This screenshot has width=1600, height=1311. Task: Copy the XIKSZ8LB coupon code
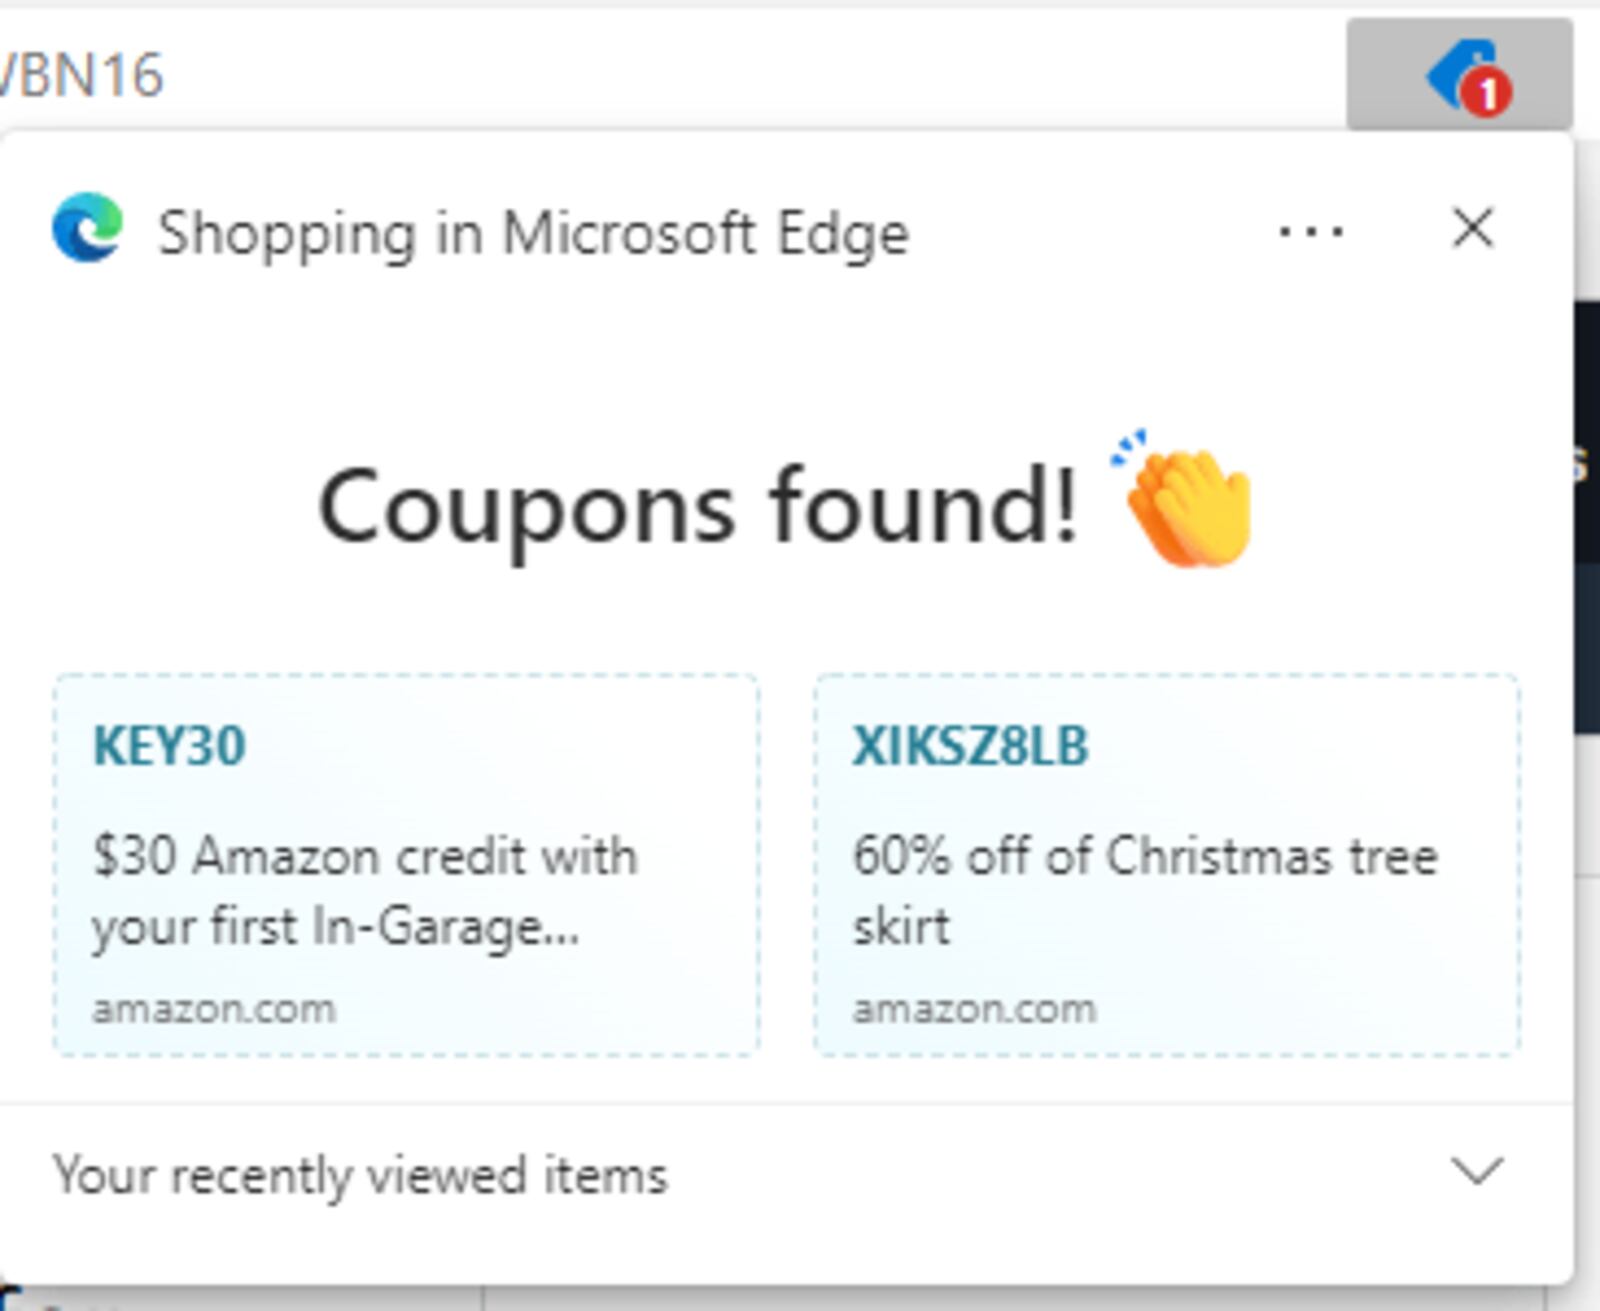970,746
